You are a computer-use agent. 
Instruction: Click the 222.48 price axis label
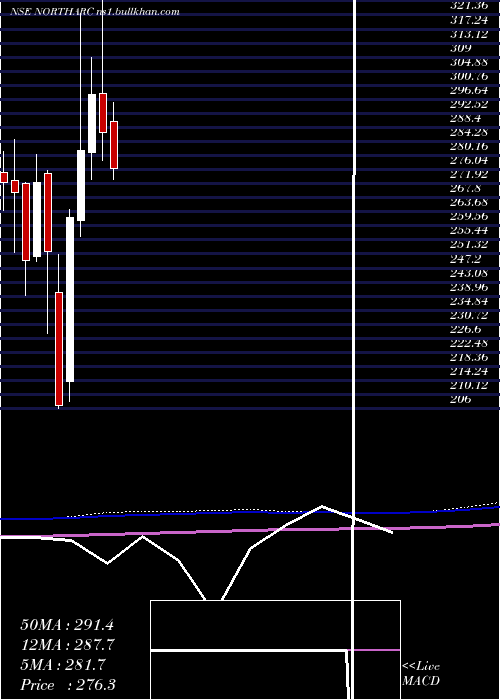(469, 343)
